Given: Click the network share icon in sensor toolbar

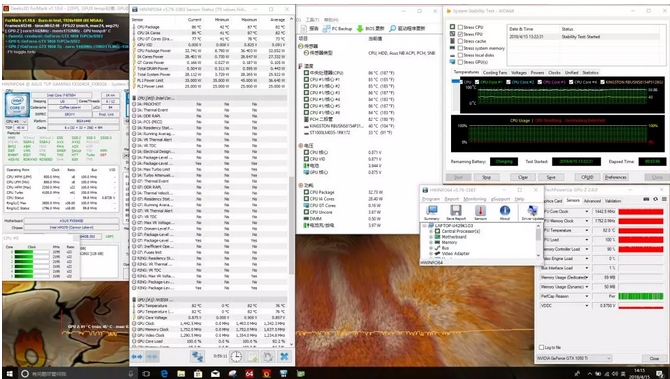Looking at the screenshot, I should pos(197,356).
